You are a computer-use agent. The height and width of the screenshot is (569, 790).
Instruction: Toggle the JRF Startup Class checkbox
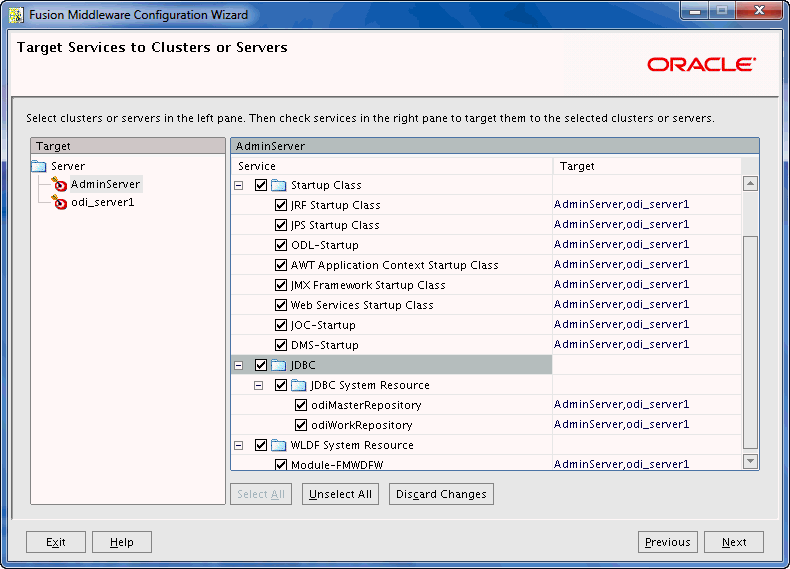[x=281, y=205]
